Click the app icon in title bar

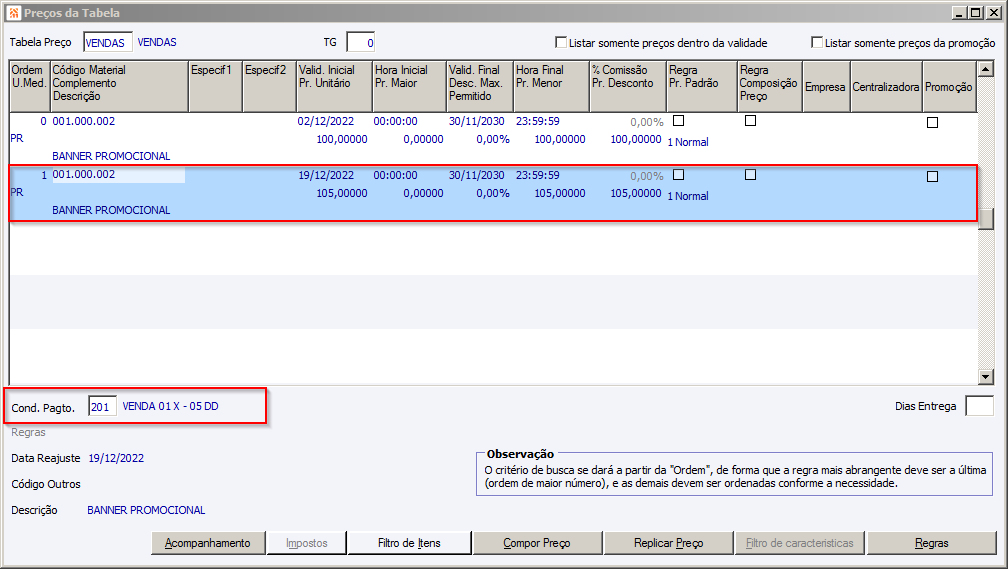[x=12, y=12]
